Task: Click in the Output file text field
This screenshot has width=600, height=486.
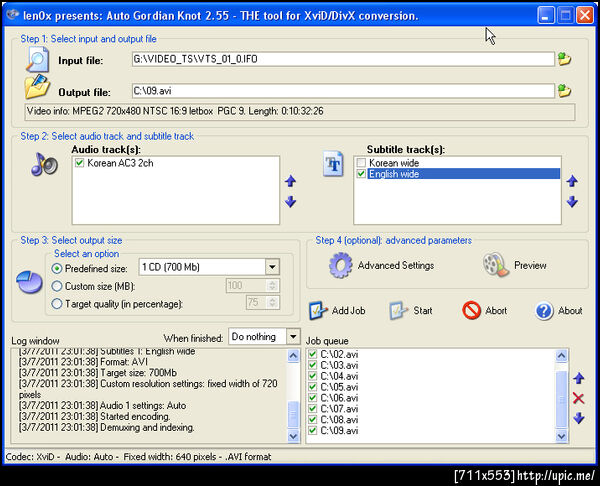Action: point(343,91)
